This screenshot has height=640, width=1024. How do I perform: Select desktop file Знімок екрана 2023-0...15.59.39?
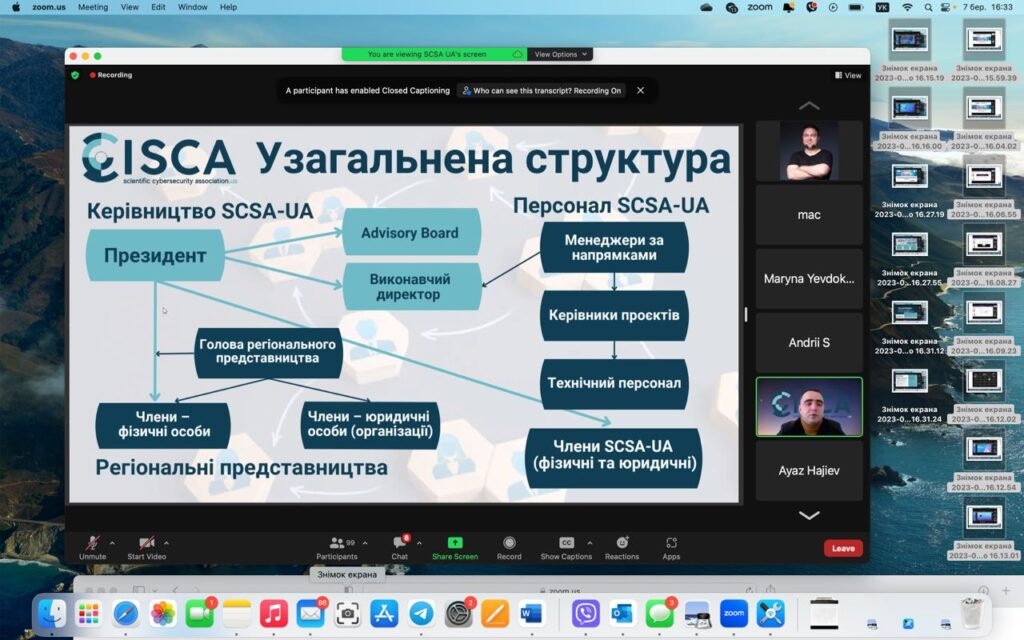(984, 50)
